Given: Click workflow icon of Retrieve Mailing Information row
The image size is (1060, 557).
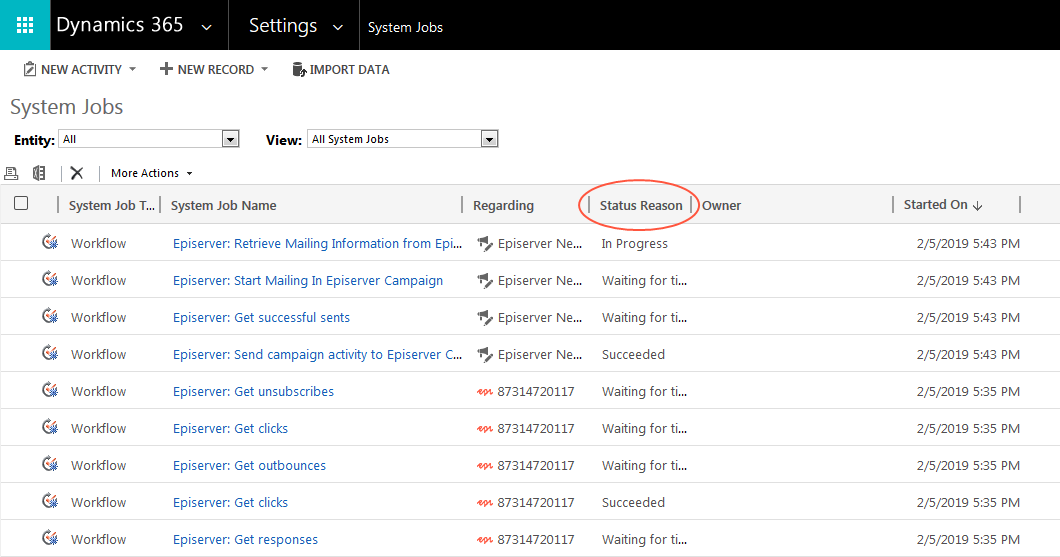Looking at the screenshot, I should click(x=50, y=242).
